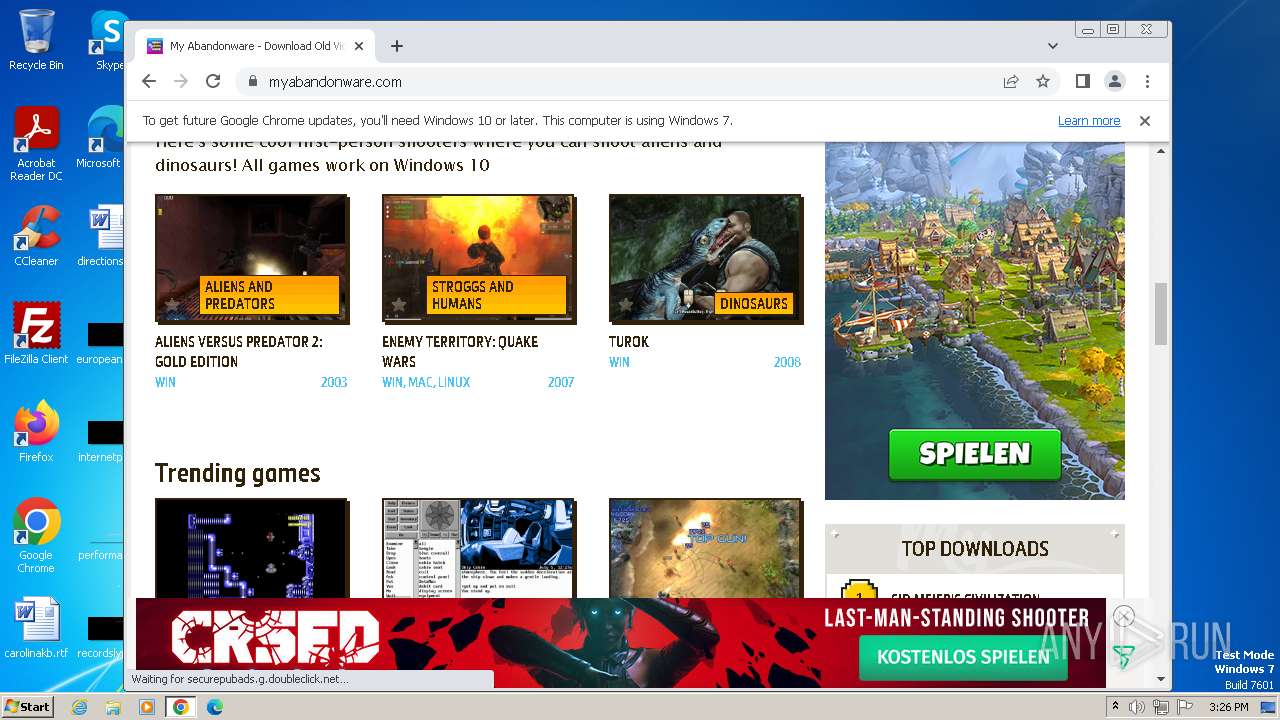Viewport: 1280px width, 720px height.
Task: Open CCleaner desktop shortcut
Action: pos(36,236)
